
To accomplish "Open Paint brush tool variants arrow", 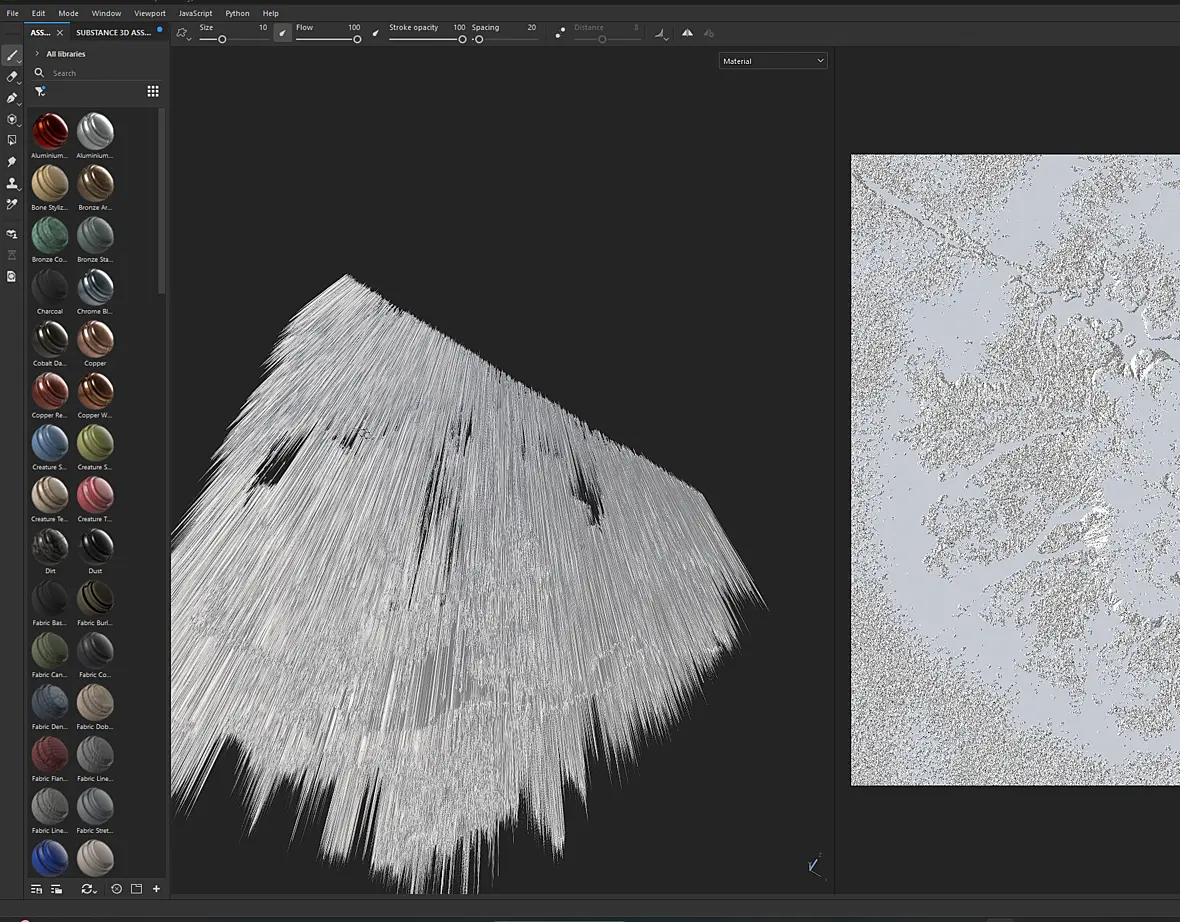I will pos(20,61).
